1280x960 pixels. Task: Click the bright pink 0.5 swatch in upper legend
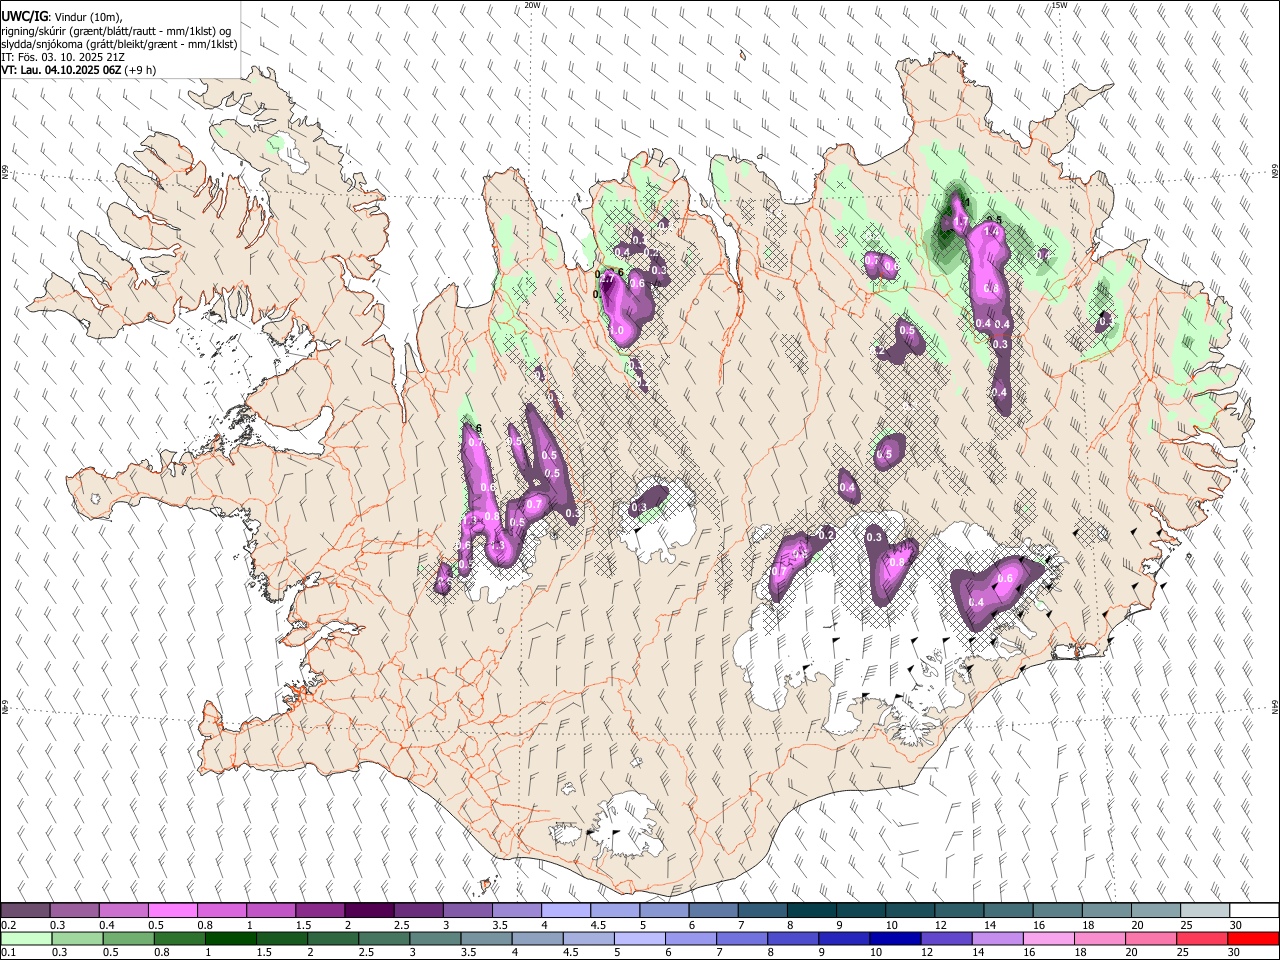point(173,911)
